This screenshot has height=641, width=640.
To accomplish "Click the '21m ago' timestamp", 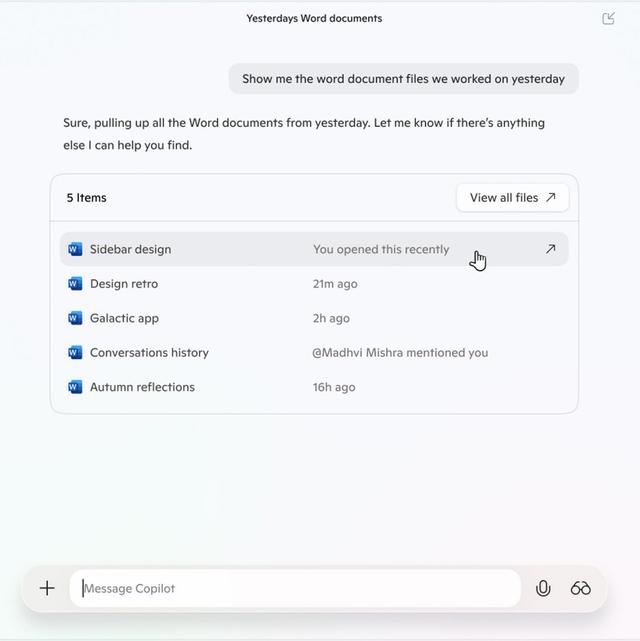I will [335, 284].
